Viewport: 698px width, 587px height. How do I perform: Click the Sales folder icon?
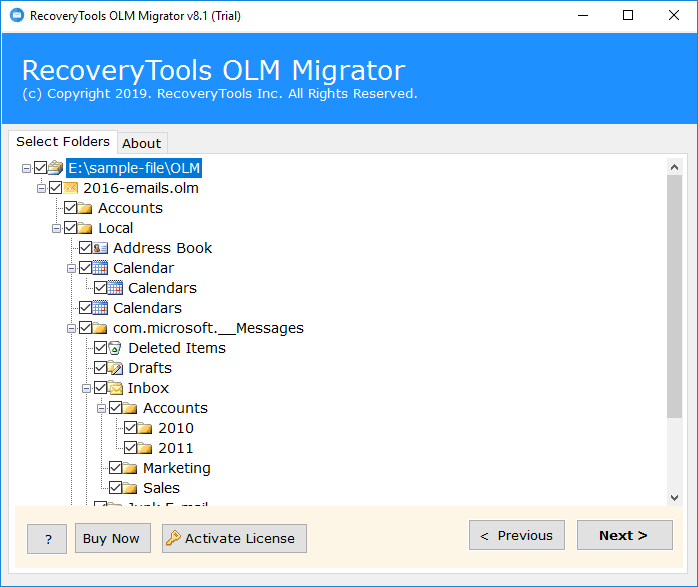point(130,488)
